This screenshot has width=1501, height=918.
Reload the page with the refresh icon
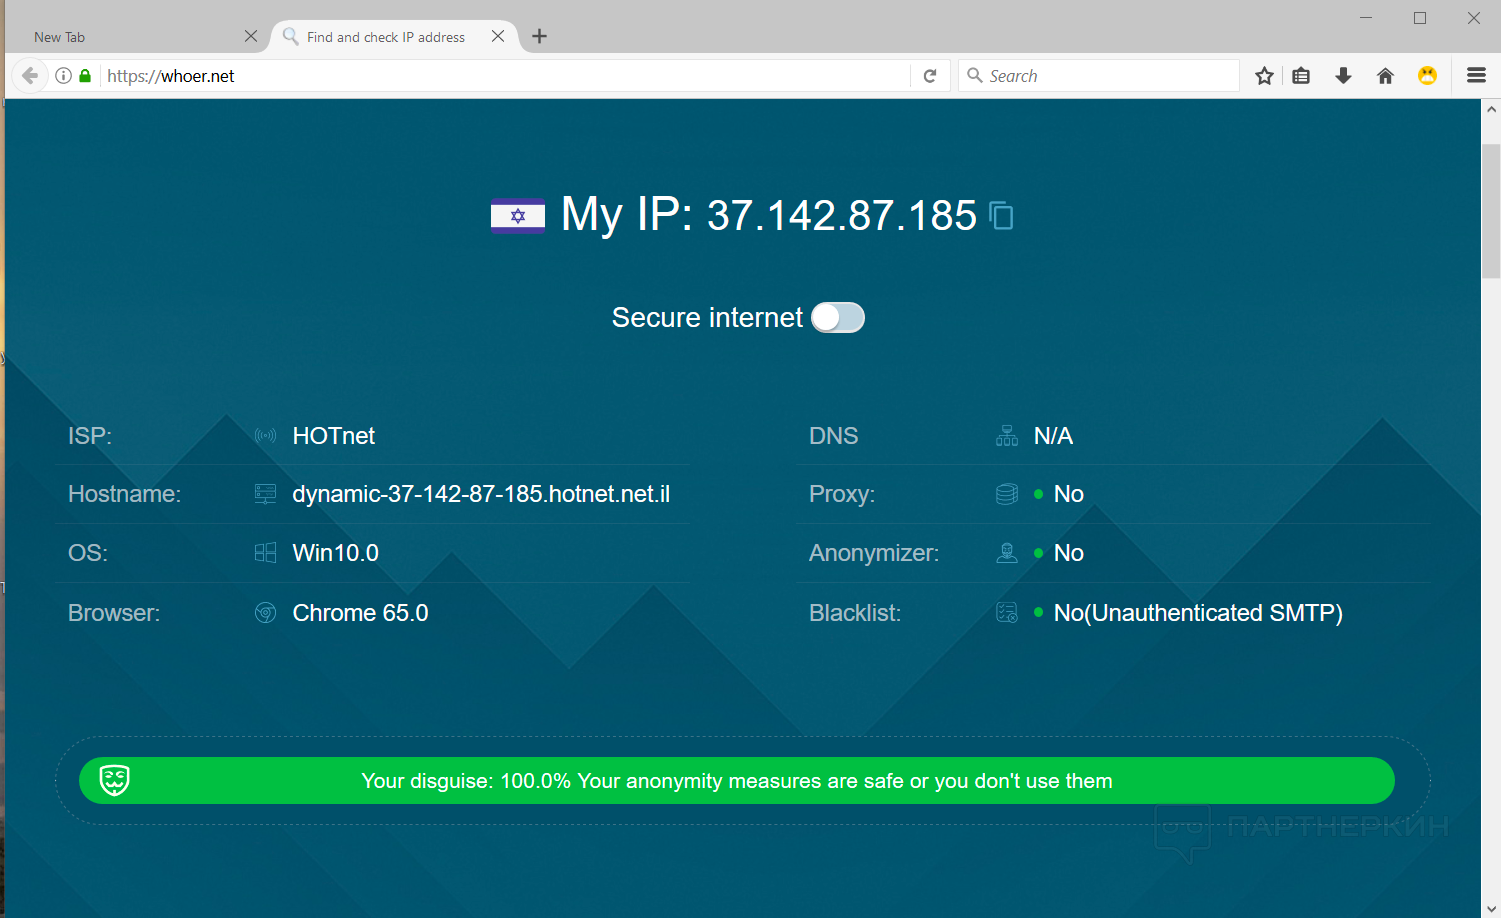(930, 76)
